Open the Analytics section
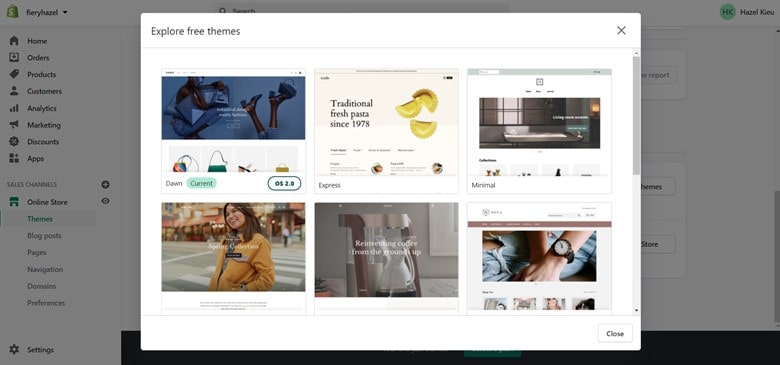The width and height of the screenshot is (780, 365). [x=42, y=108]
